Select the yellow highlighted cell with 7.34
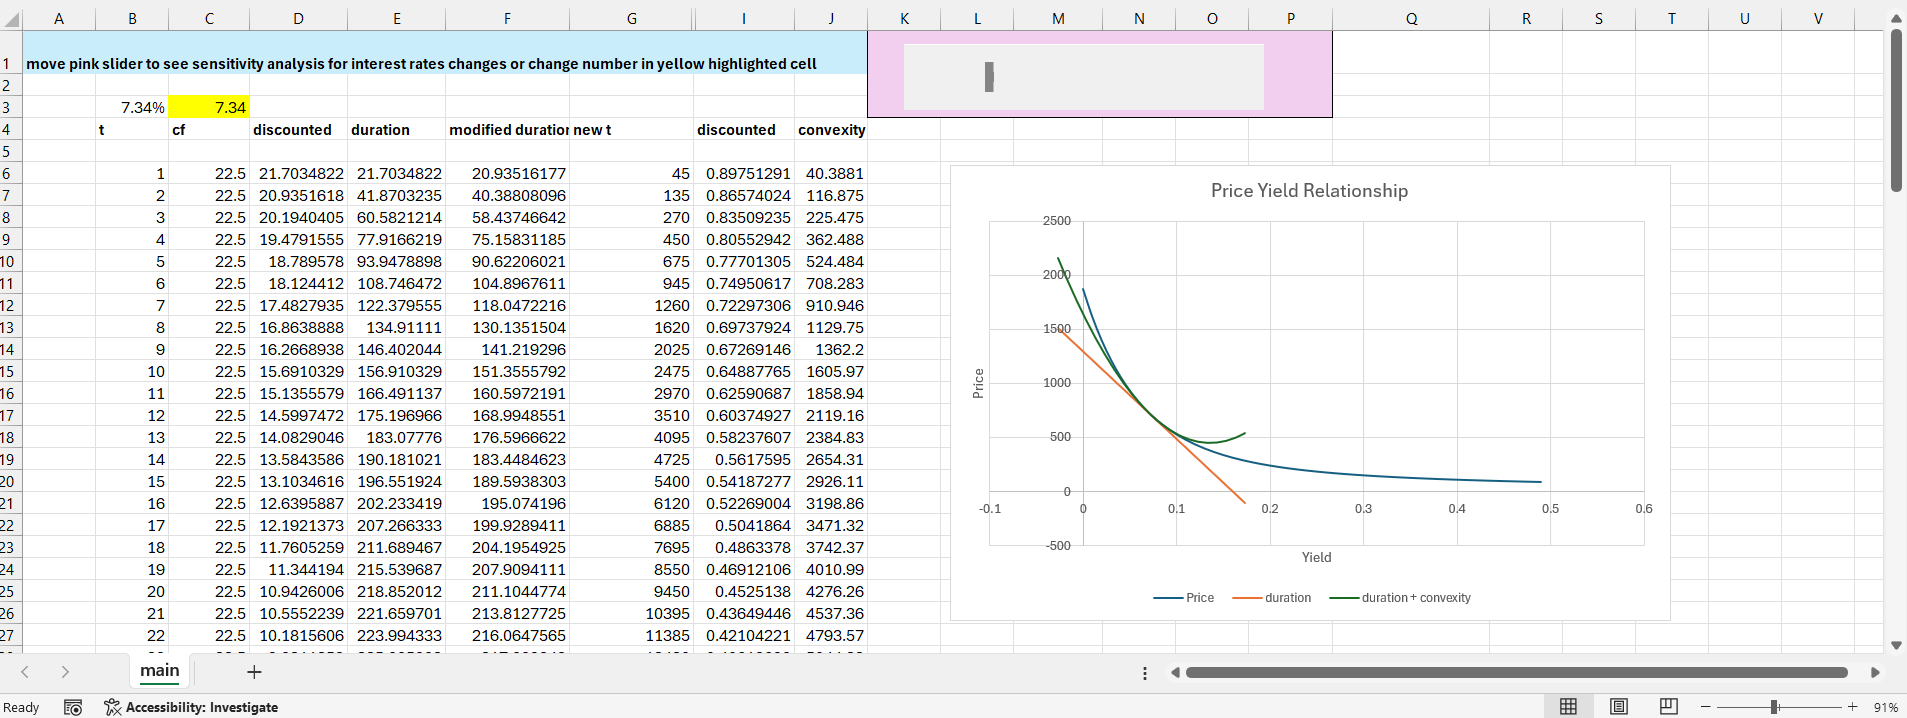The width and height of the screenshot is (1907, 718). pyautogui.click(x=209, y=107)
